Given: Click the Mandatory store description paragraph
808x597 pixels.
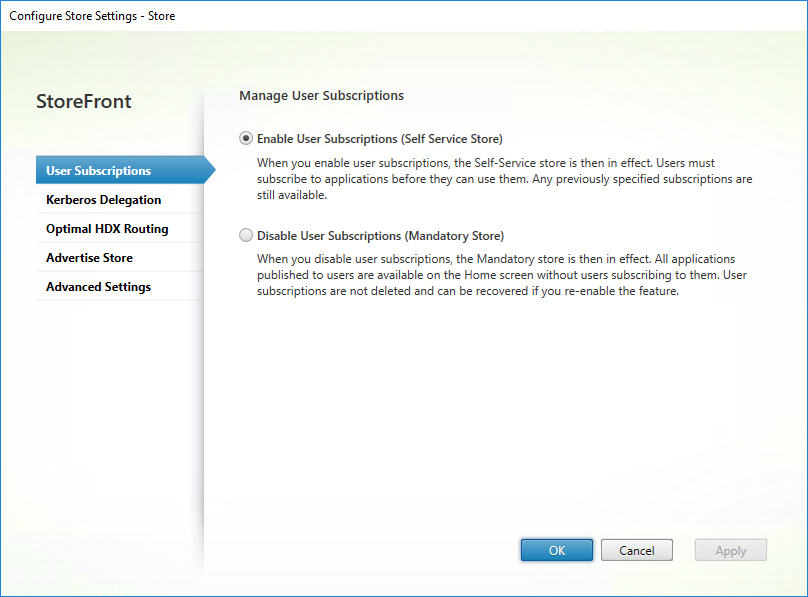Looking at the screenshot, I should (500, 275).
